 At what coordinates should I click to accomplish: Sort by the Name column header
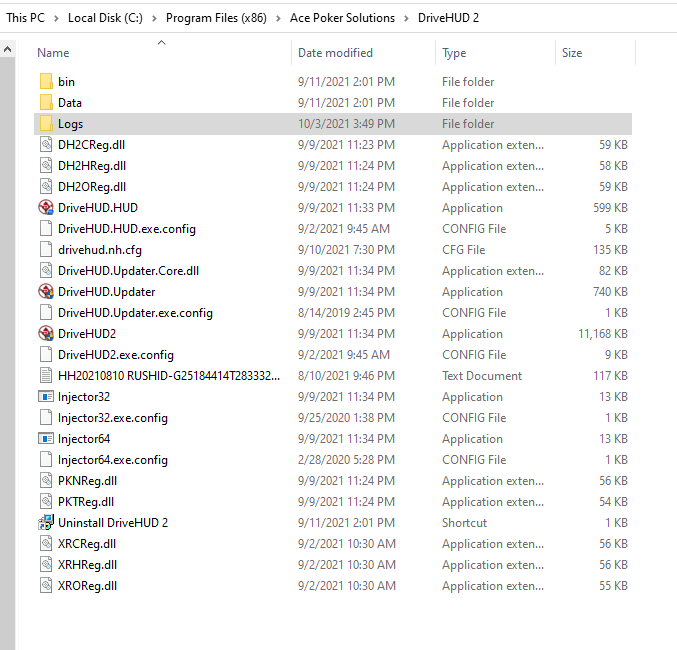click(x=53, y=53)
